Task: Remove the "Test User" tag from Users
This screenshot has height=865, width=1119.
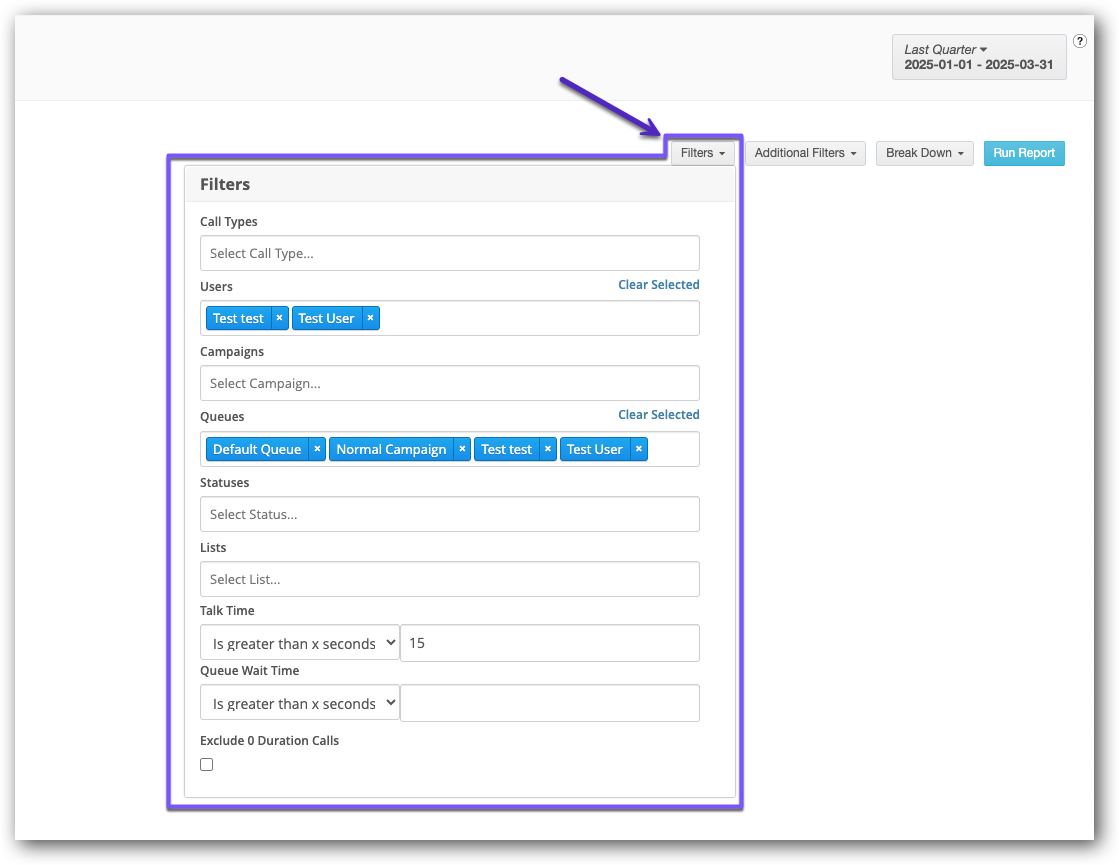Action: 370,317
